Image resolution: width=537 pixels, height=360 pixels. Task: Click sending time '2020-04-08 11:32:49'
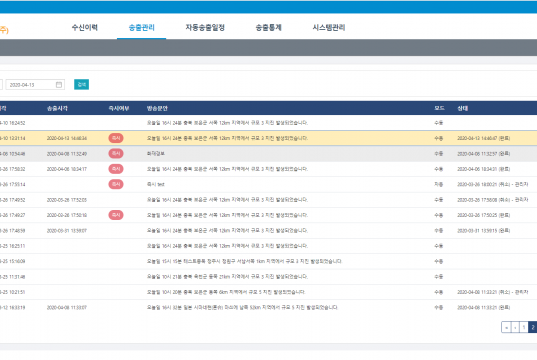click(x=67, y=153)
